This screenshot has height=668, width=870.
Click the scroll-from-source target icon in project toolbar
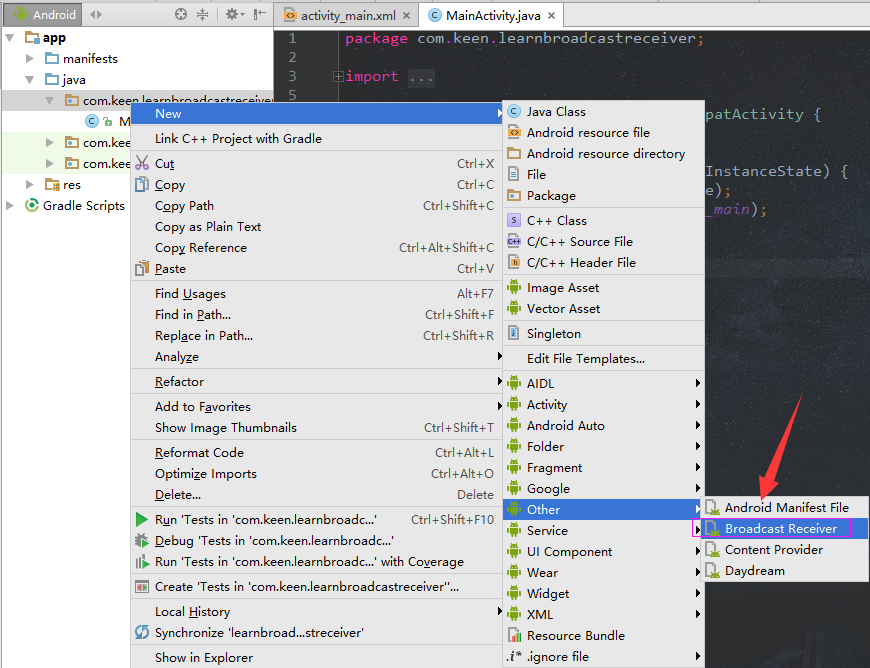pos(181,14)
